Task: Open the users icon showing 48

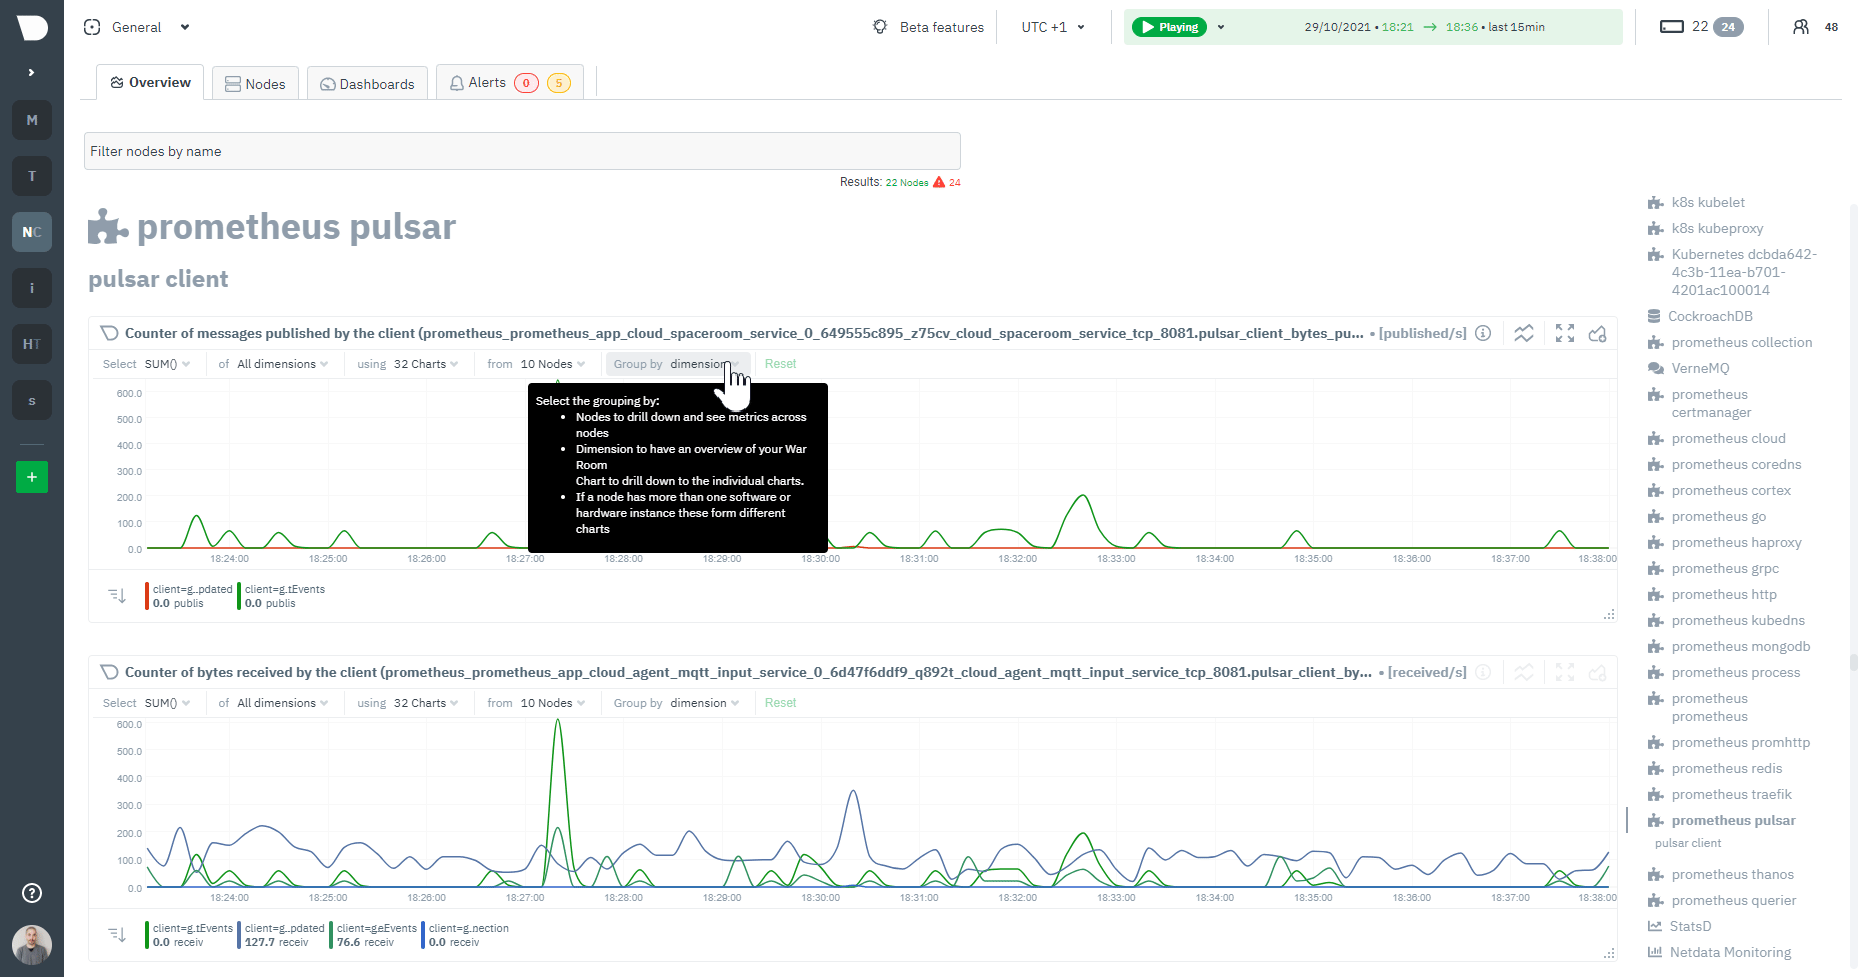Action: tap(1805, 27)
